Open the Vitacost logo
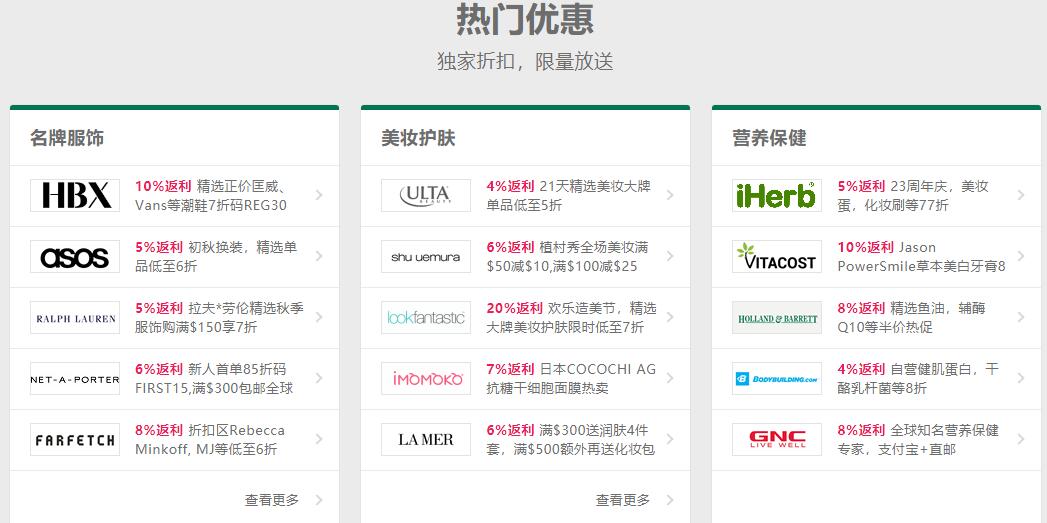 tap(777, 256)
